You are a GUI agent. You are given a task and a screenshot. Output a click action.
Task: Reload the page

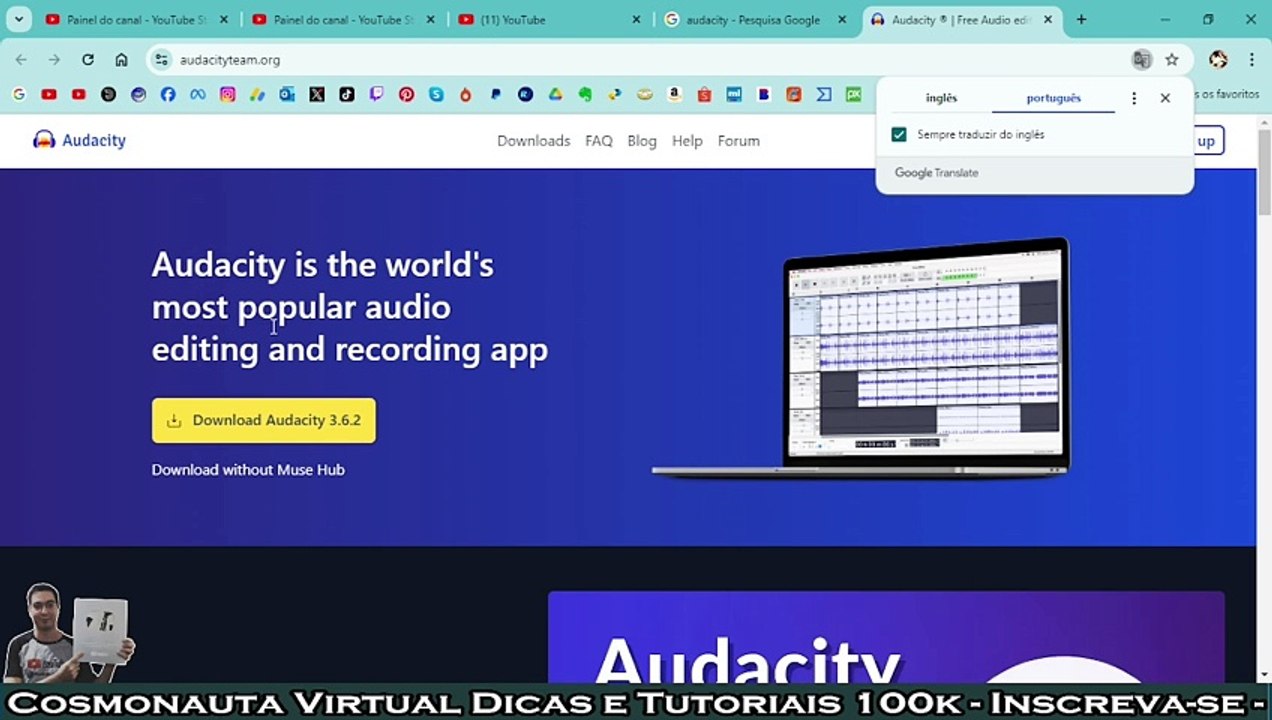(88, 60)
